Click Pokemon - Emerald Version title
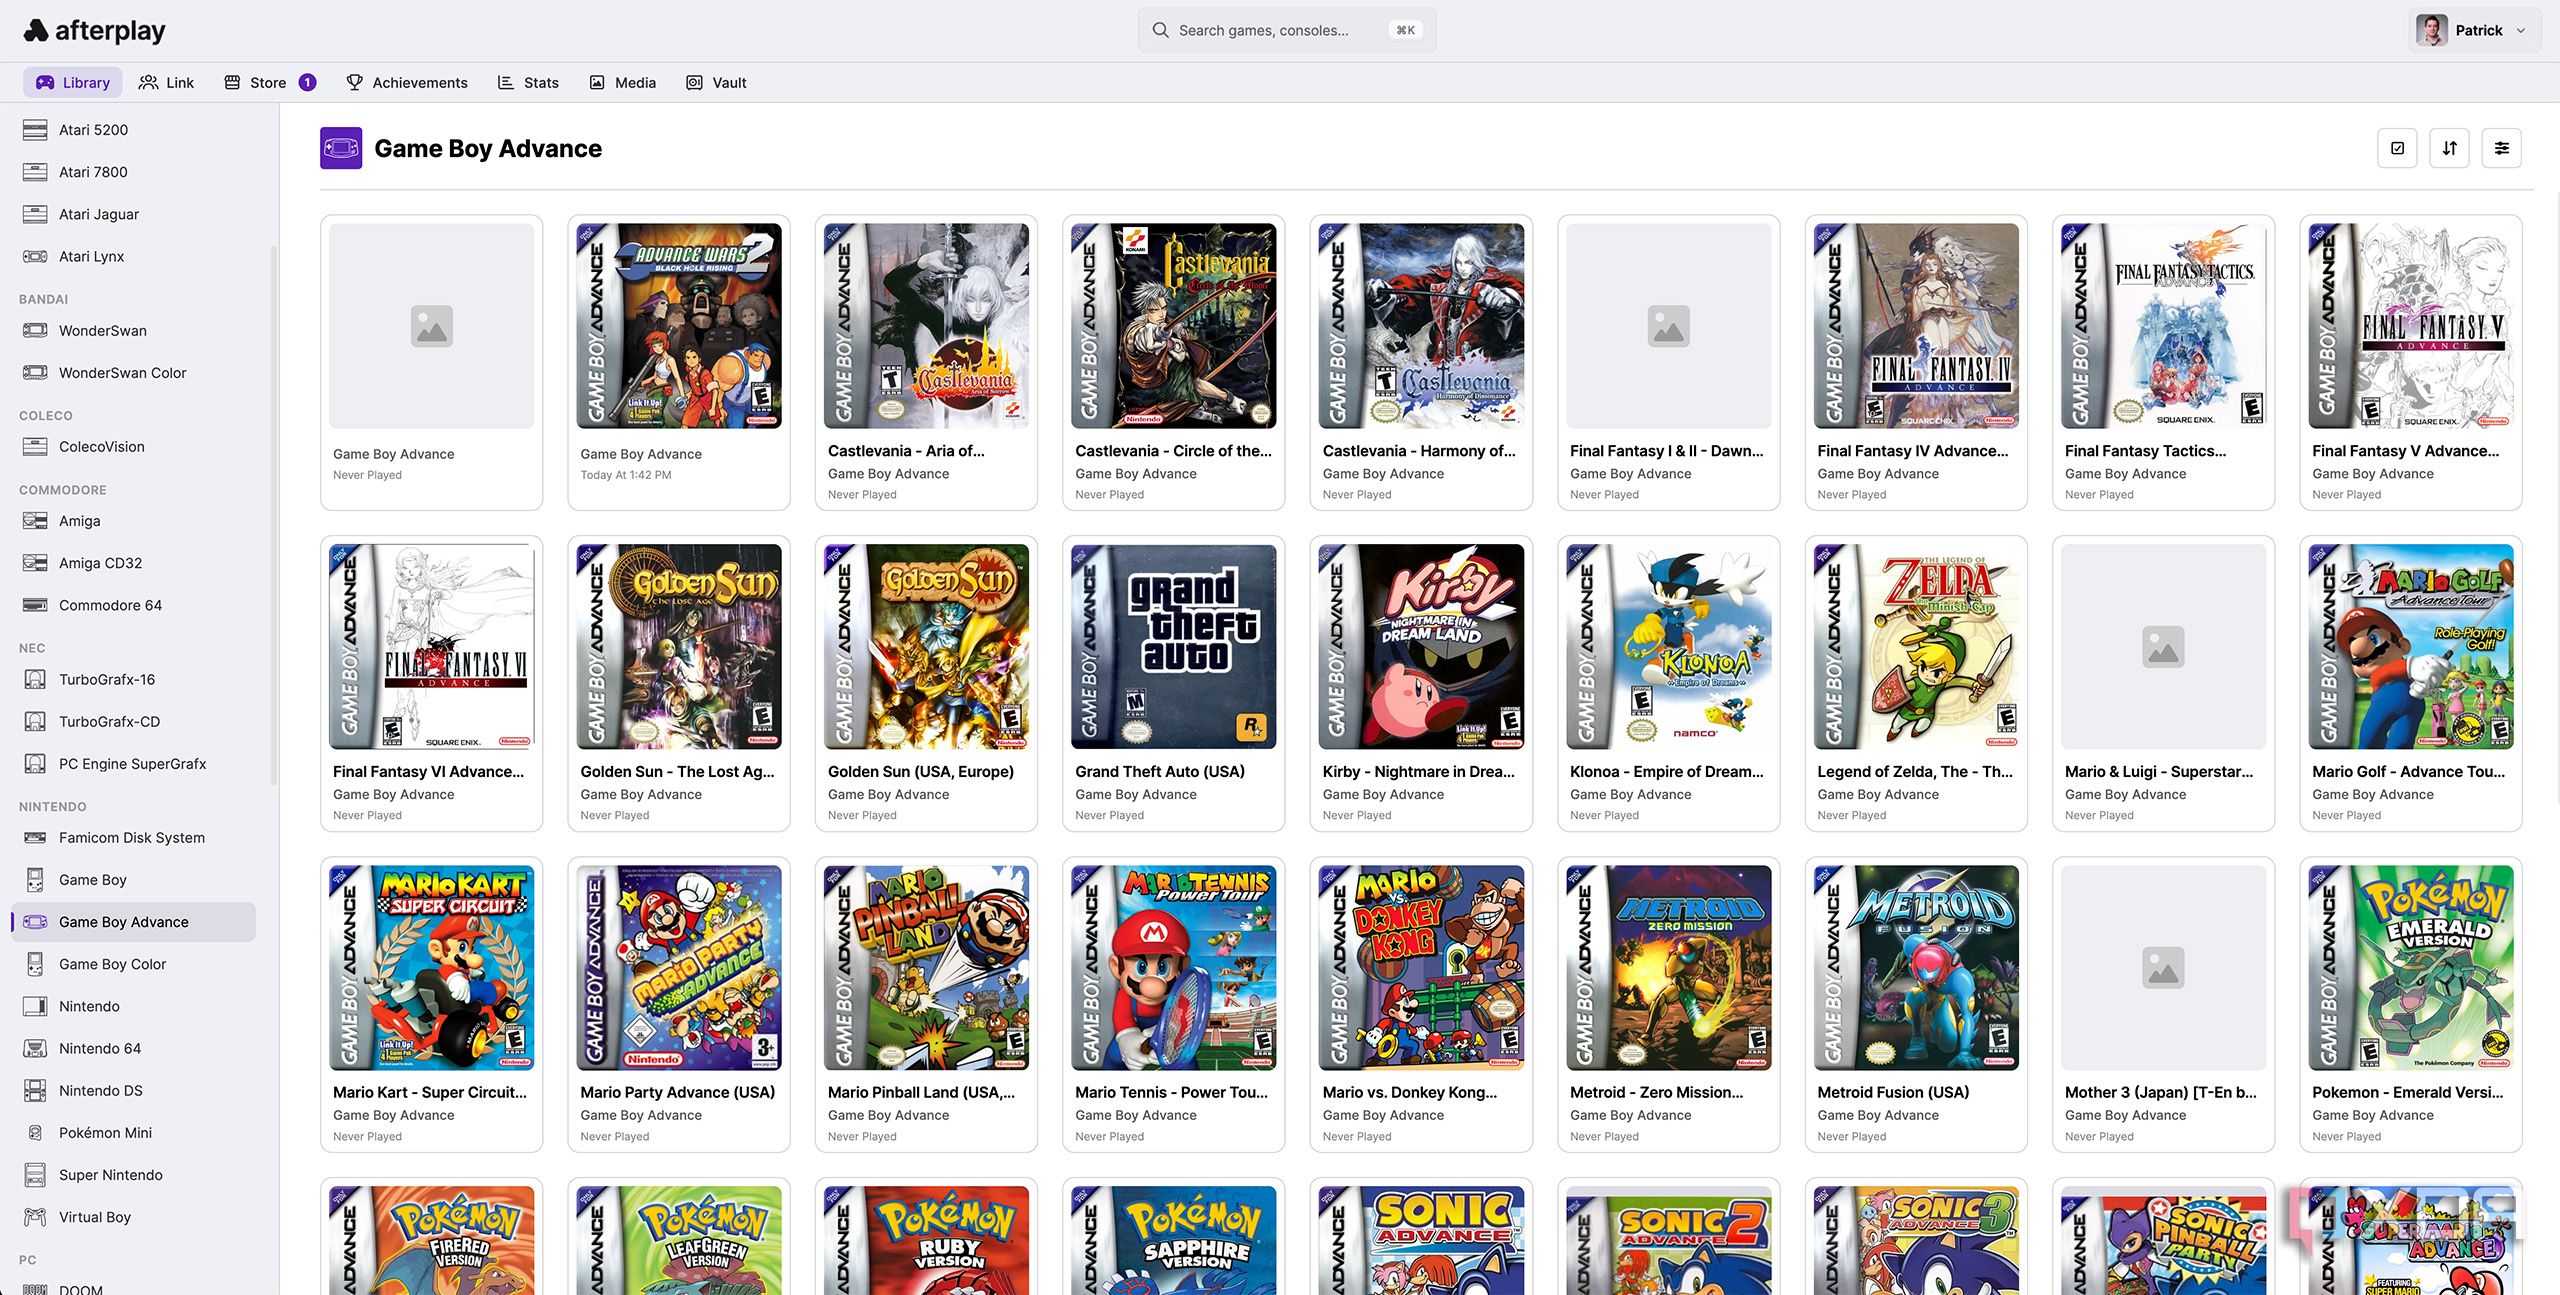 tap(2408, 1093)
